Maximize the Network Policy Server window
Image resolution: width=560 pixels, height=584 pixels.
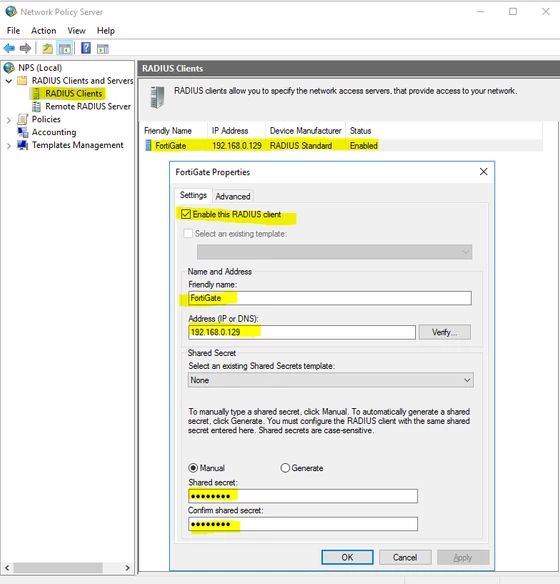point(513,12)
